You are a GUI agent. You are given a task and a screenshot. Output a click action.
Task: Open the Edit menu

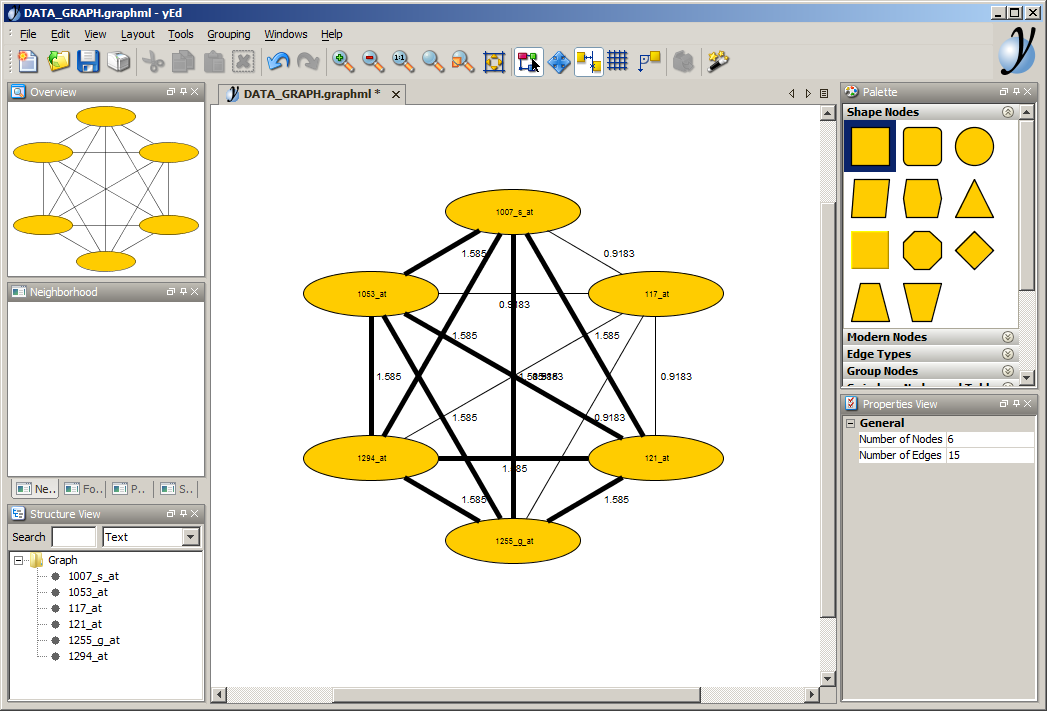pyautogui.click(x=60, y=34)
